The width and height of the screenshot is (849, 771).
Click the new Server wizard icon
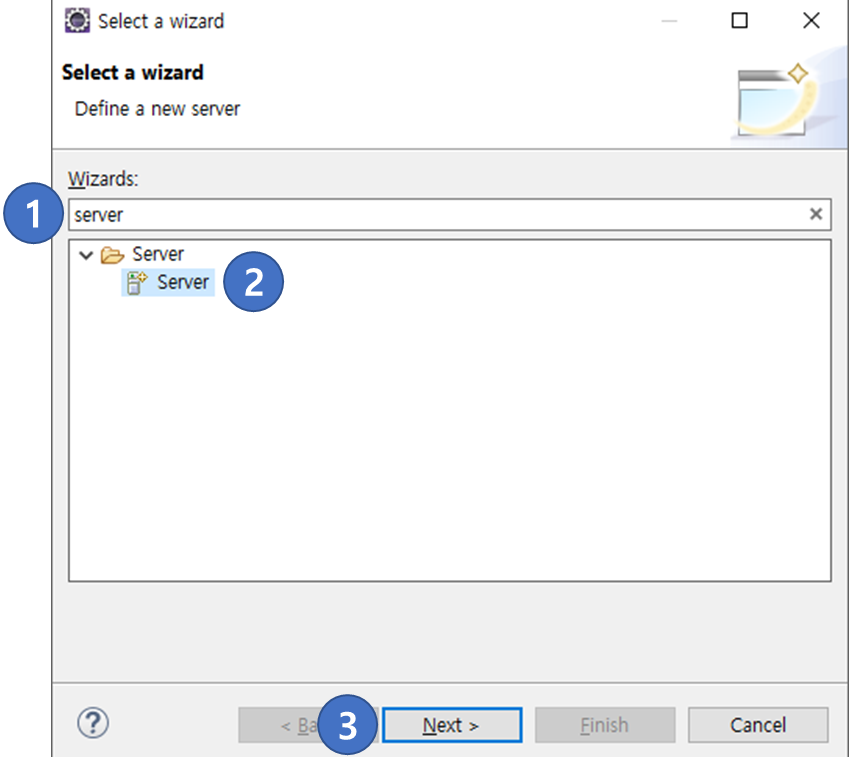(136, 283)
